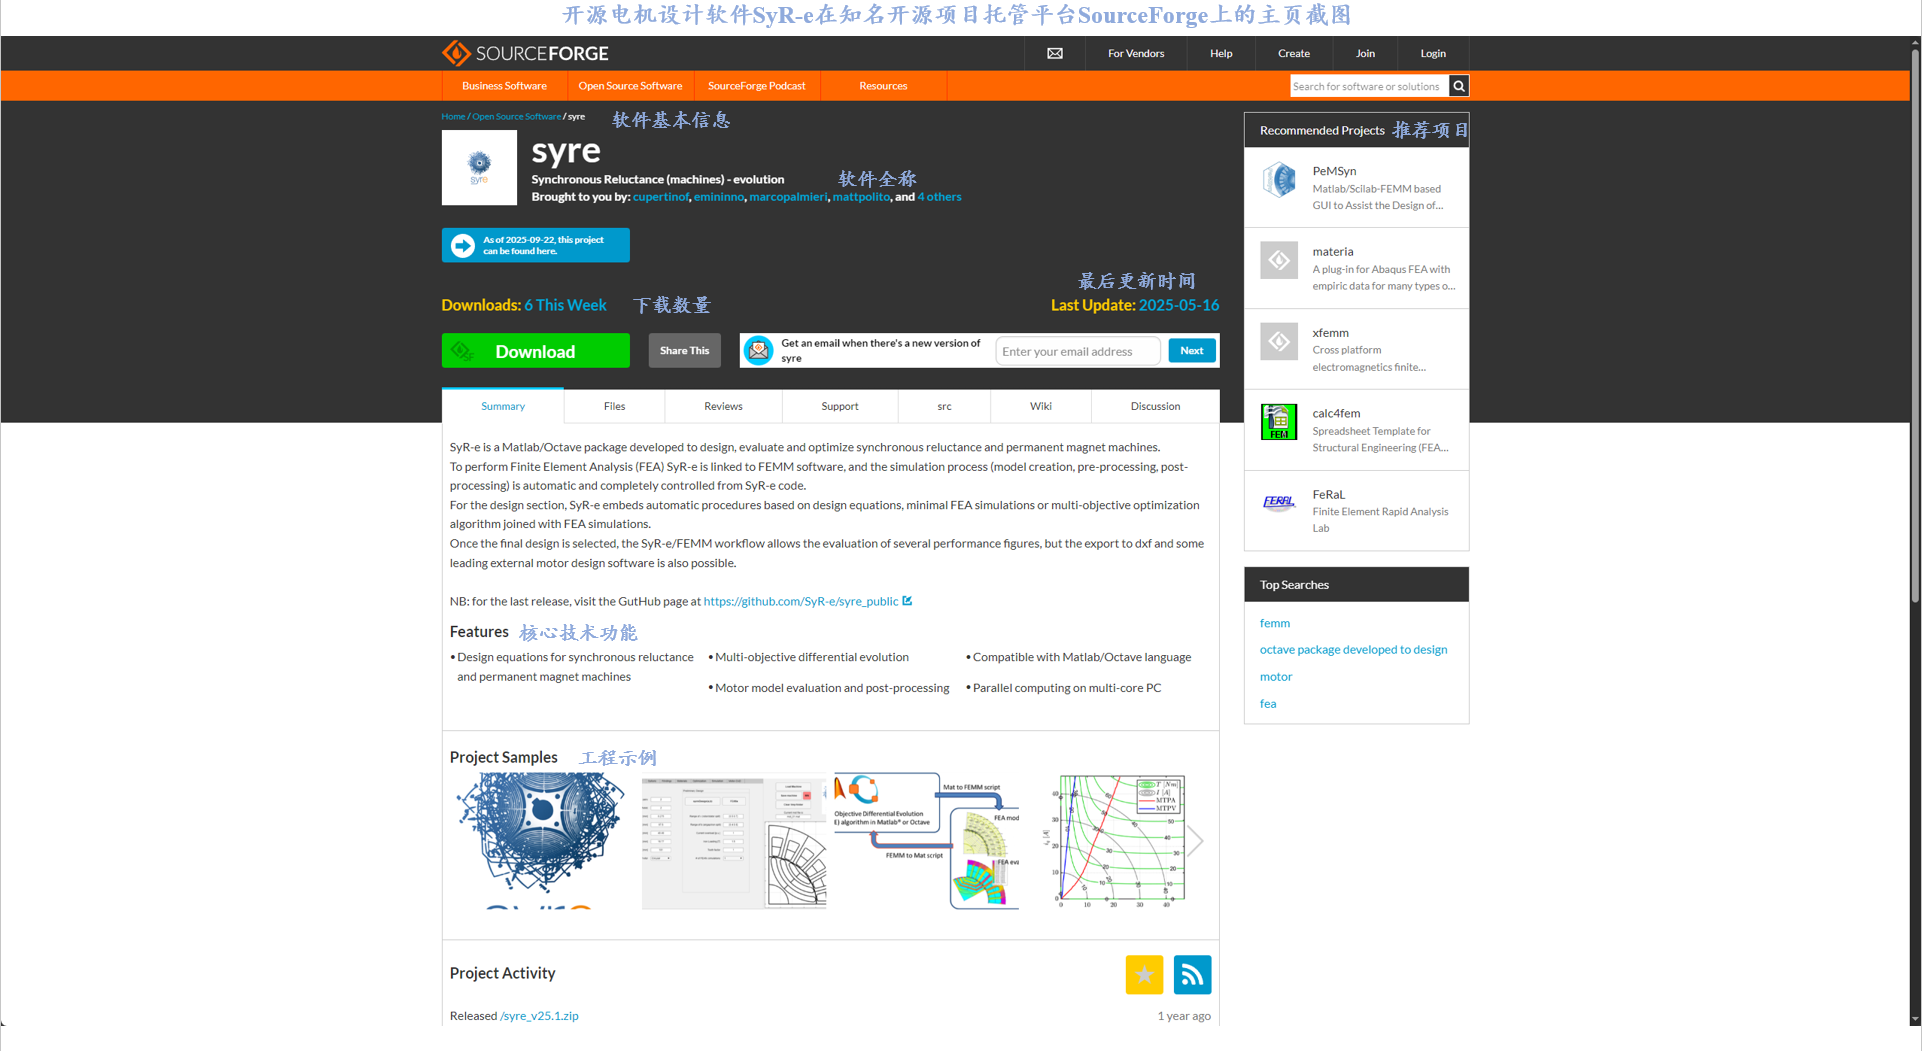1922x1051 pixels.
Task: Open Open Source Software breadcrumb link
Action: (516, 116)
